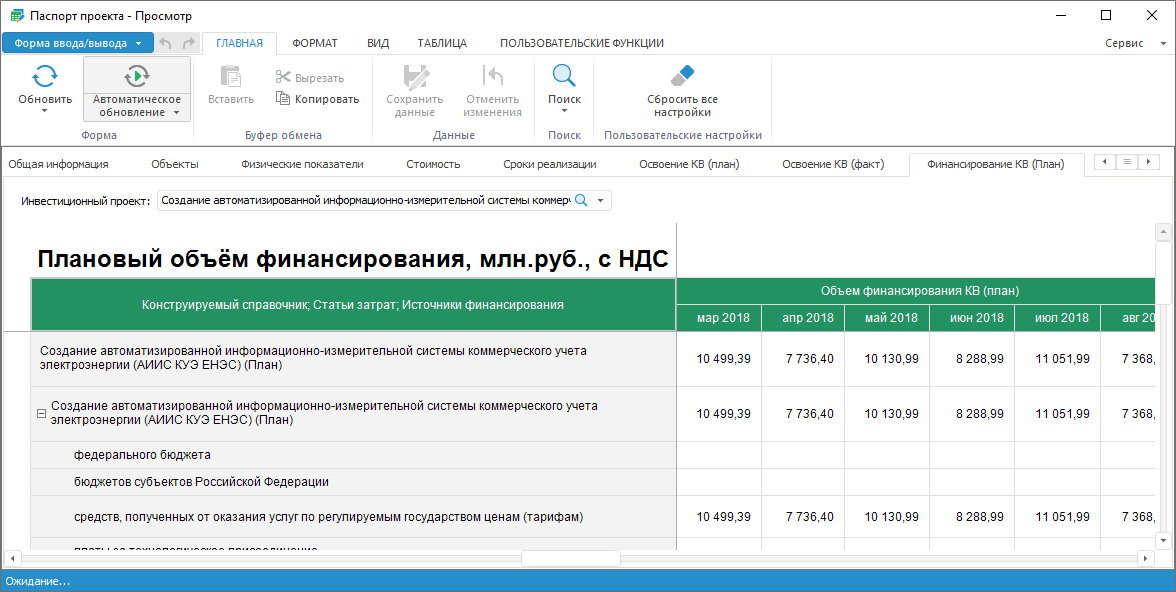
Task: Click the horizontal scrollbar left arrow
Action: [x=12, y=558]
